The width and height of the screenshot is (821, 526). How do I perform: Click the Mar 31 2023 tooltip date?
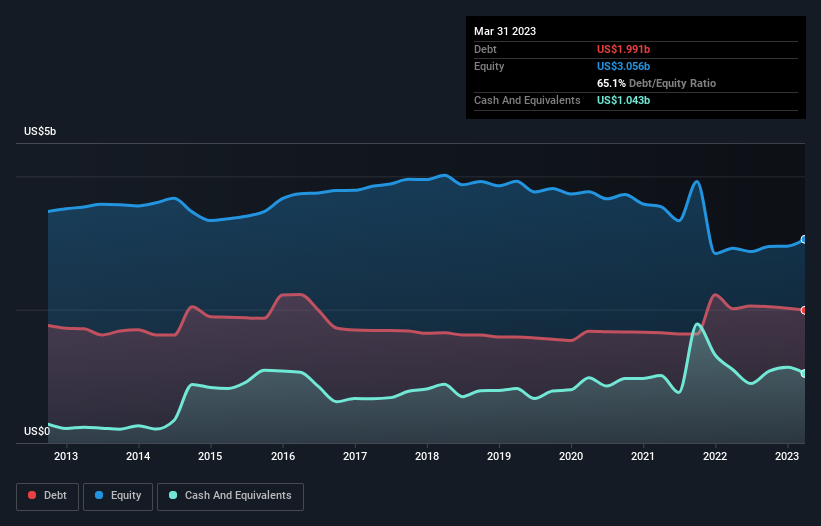(x=505, y=31)
